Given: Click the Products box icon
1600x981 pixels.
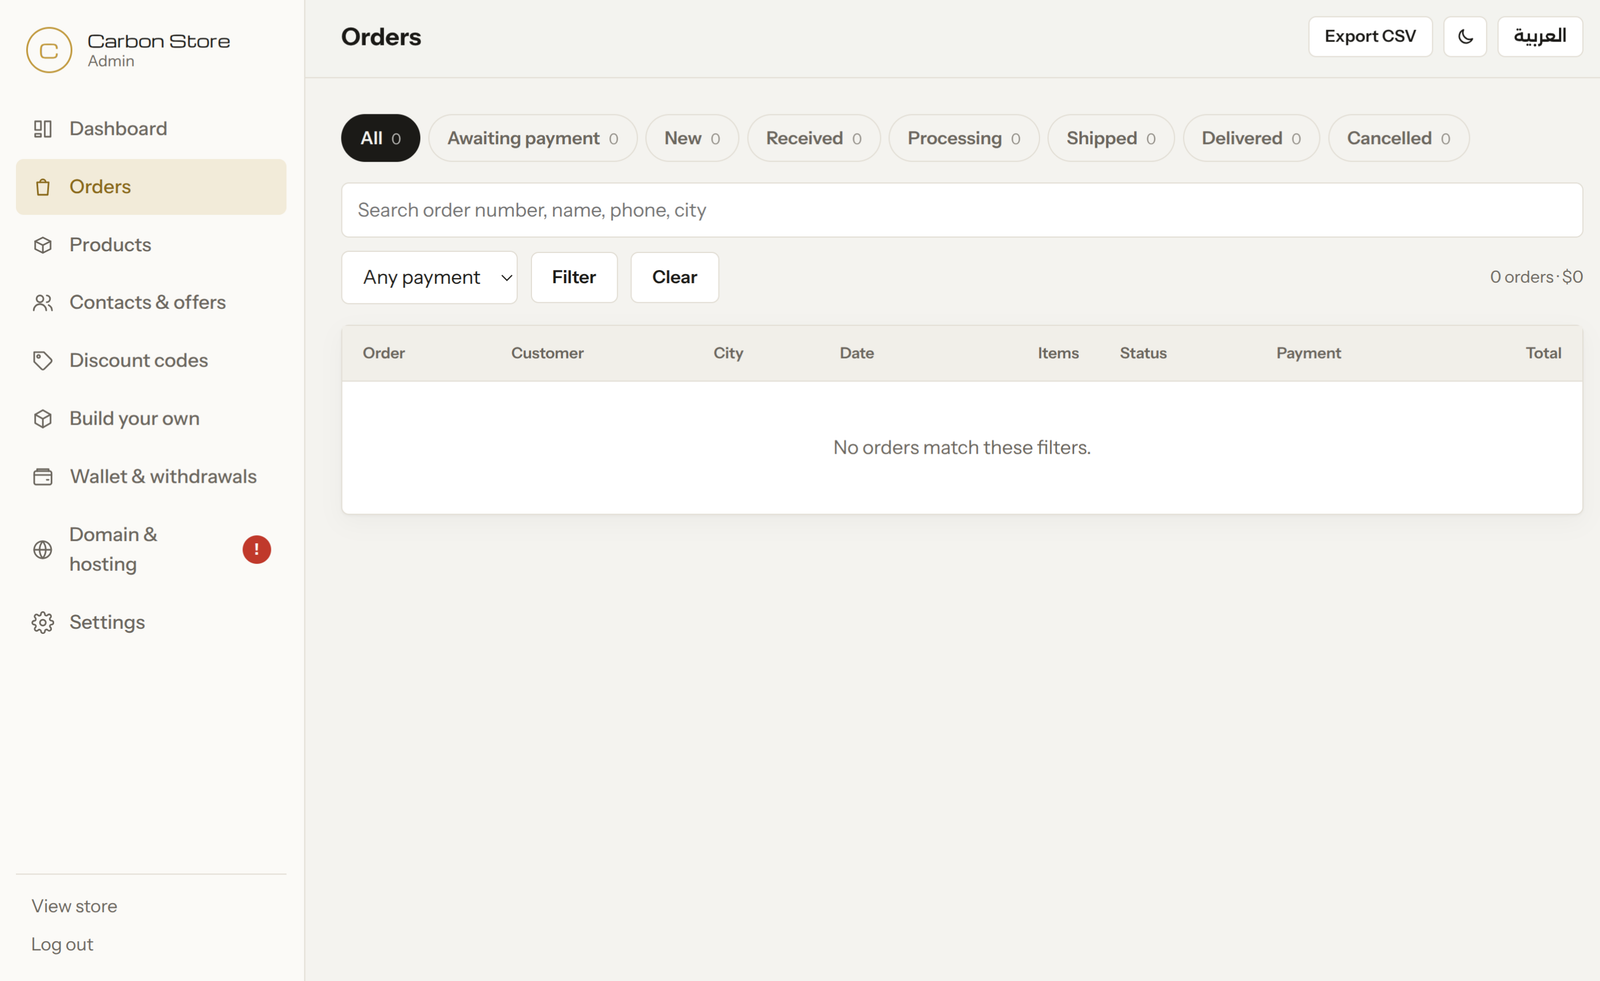Looking at the screenshot, I should point(43,245).
